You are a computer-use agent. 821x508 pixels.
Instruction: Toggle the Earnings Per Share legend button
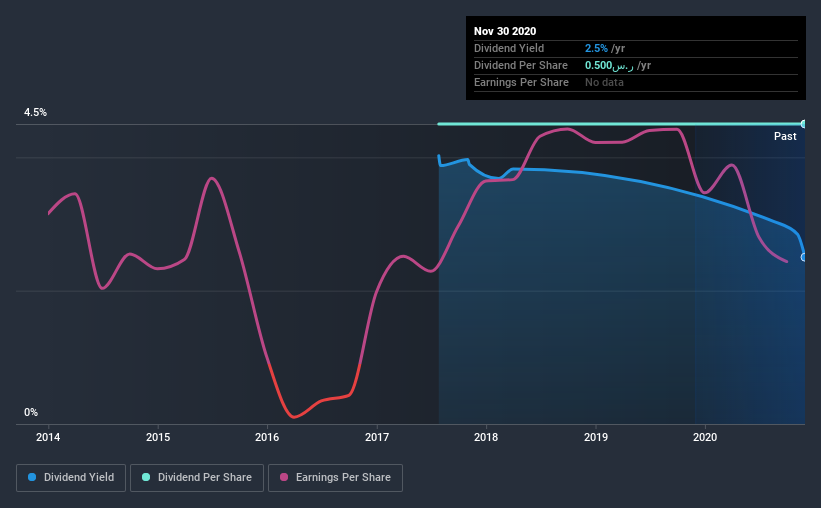(335, 478)
